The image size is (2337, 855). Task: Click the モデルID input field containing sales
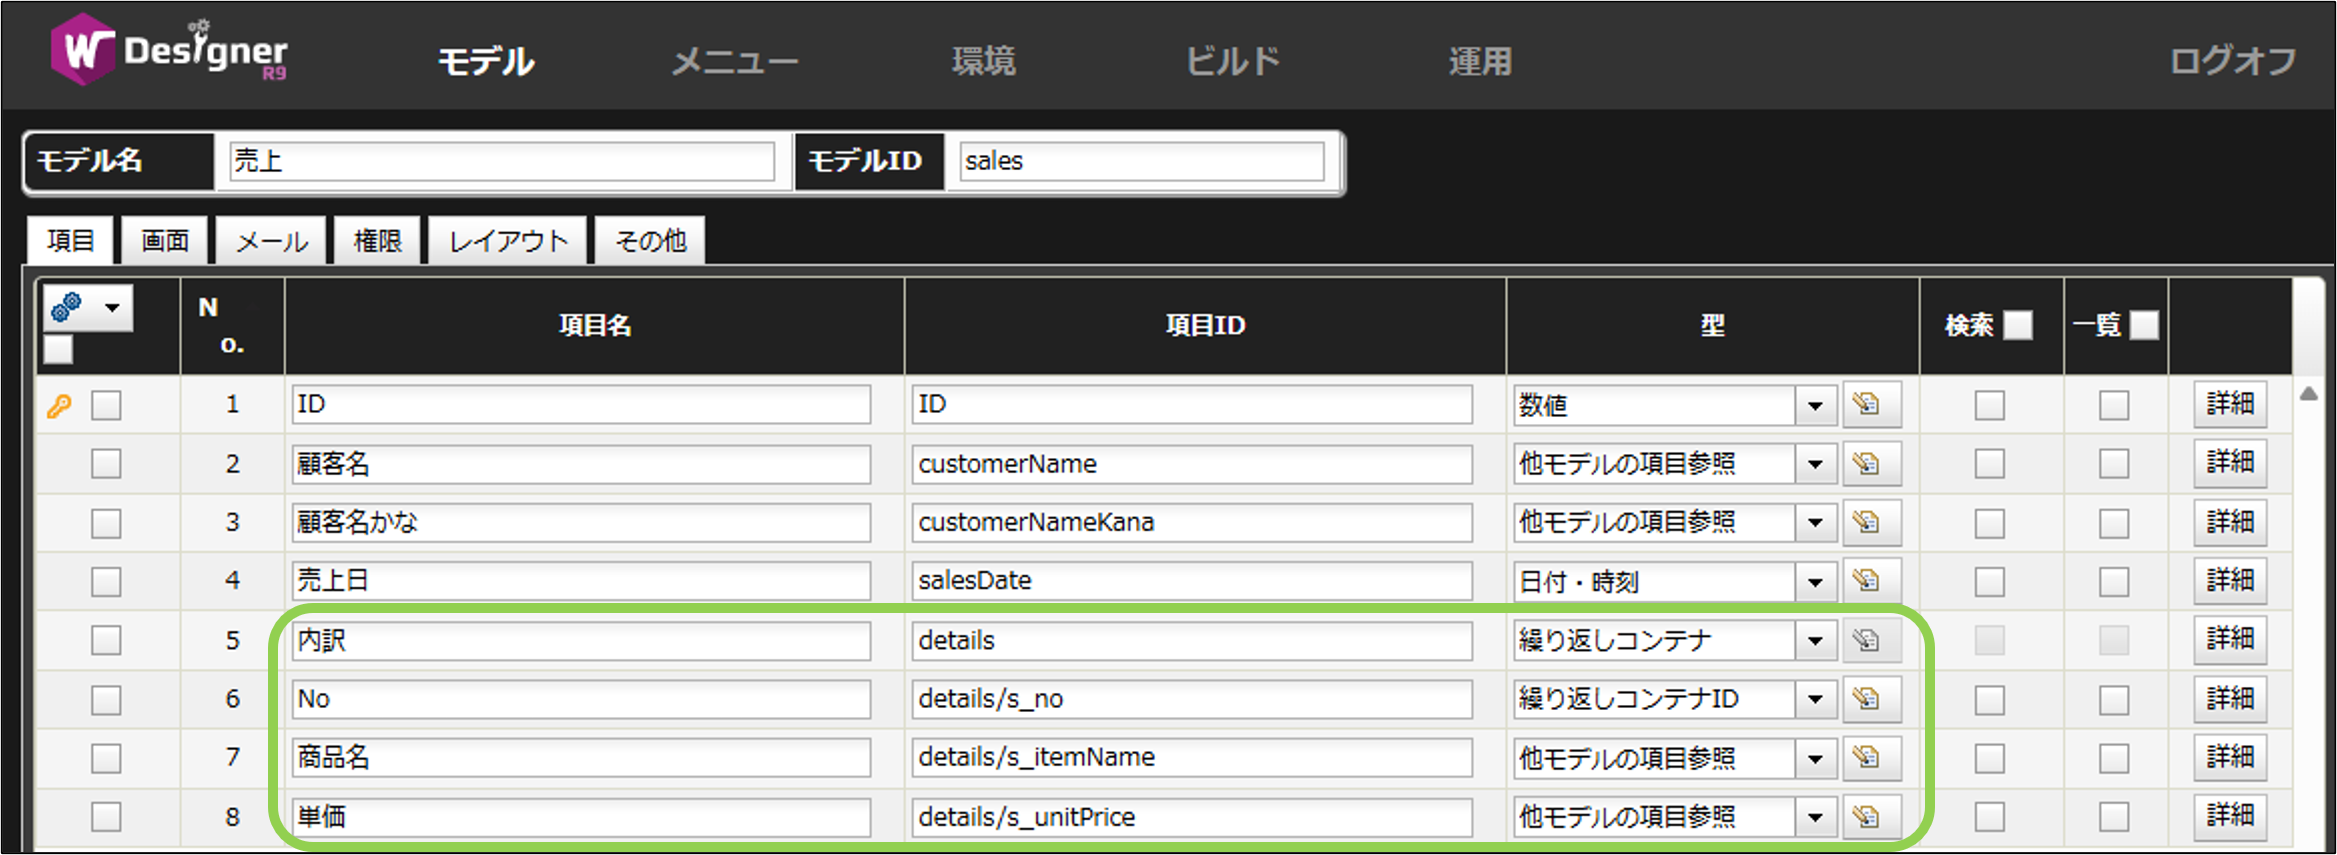(x=1140, y=161)
